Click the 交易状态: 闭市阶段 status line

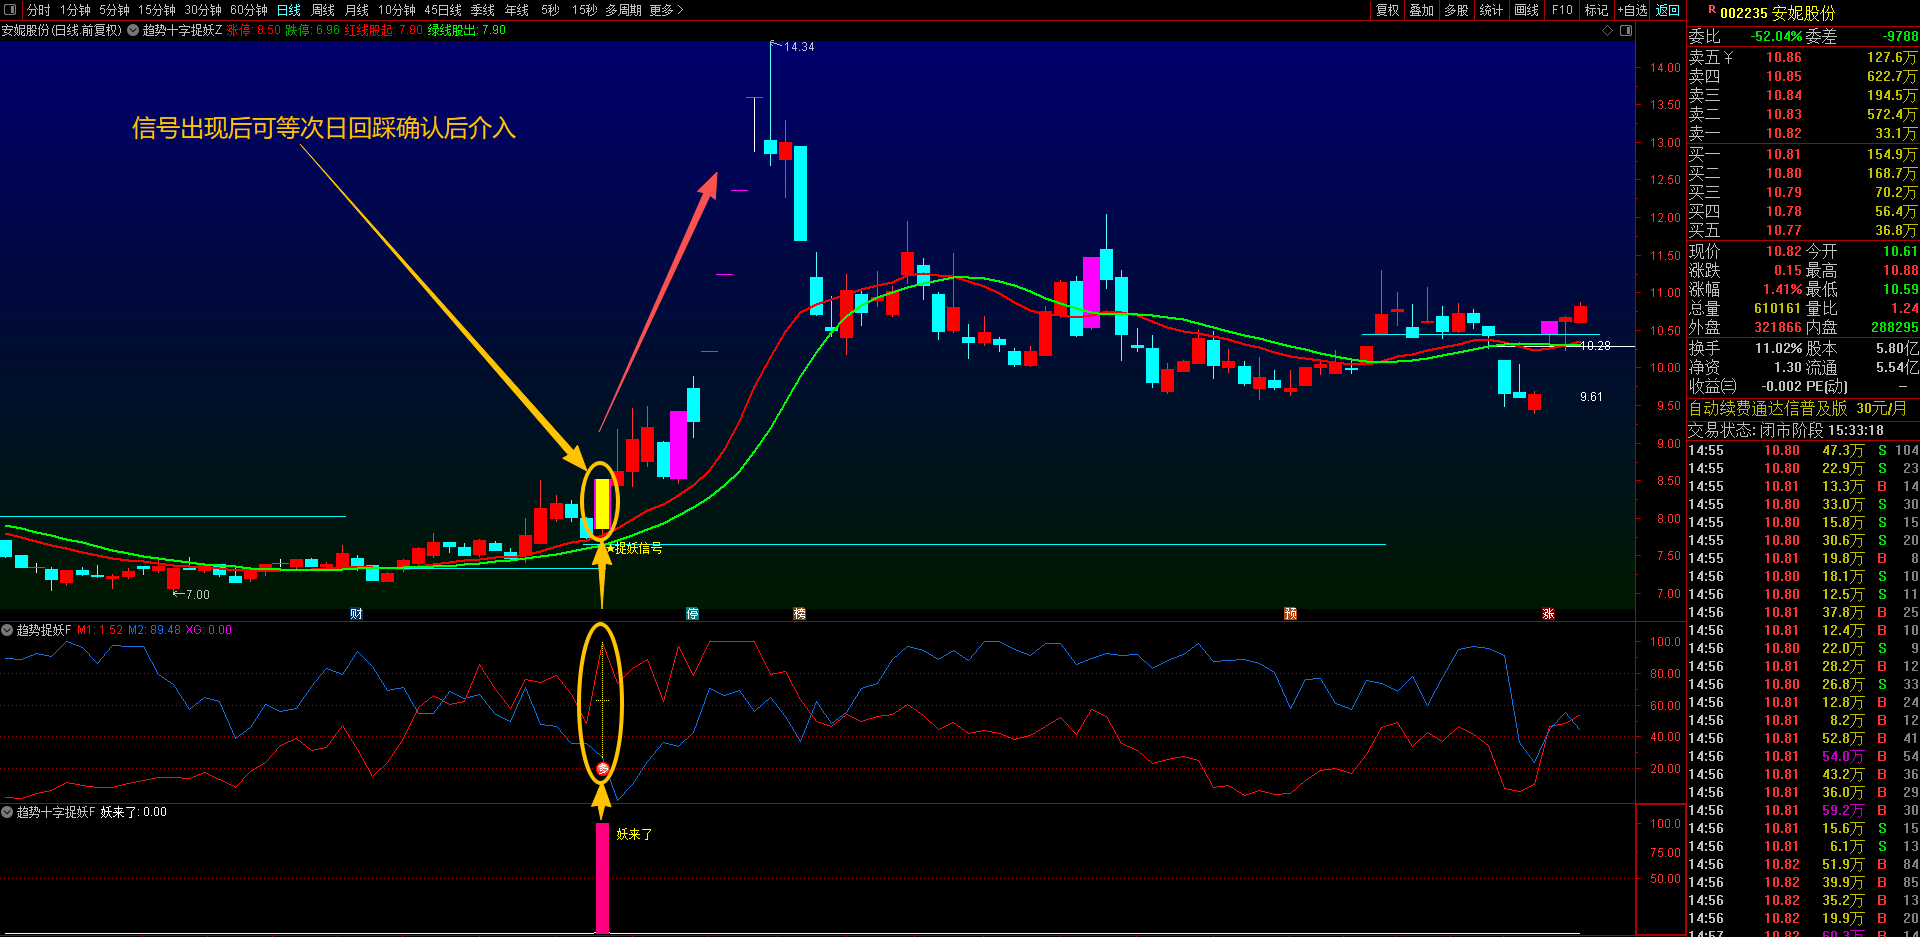click(1785, 430)
